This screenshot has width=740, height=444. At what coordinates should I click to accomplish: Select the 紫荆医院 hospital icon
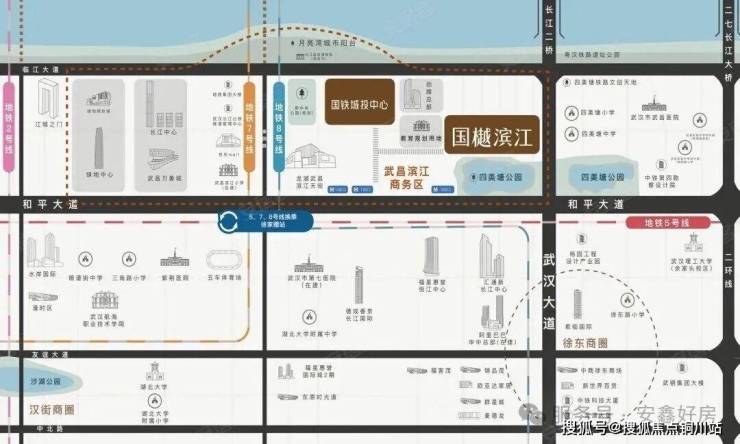175,259
